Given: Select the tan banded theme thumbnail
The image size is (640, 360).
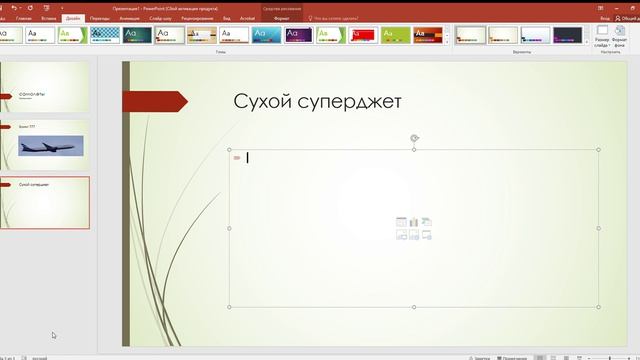Looking at the screenshot, I should [x=202, y=35].
